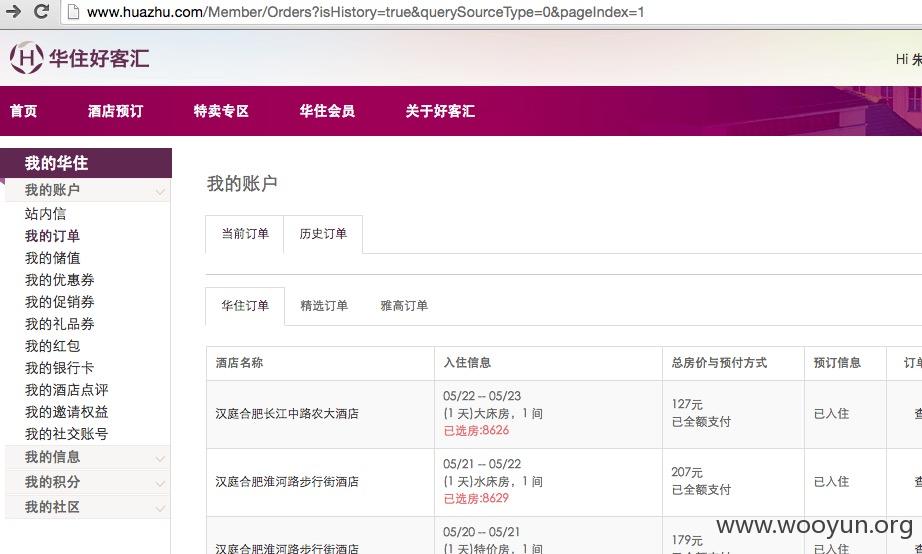Click the 05/21 -- 05/22 stay dates
Viewport: 922px width, 554px height.
(x=482, y=464)
